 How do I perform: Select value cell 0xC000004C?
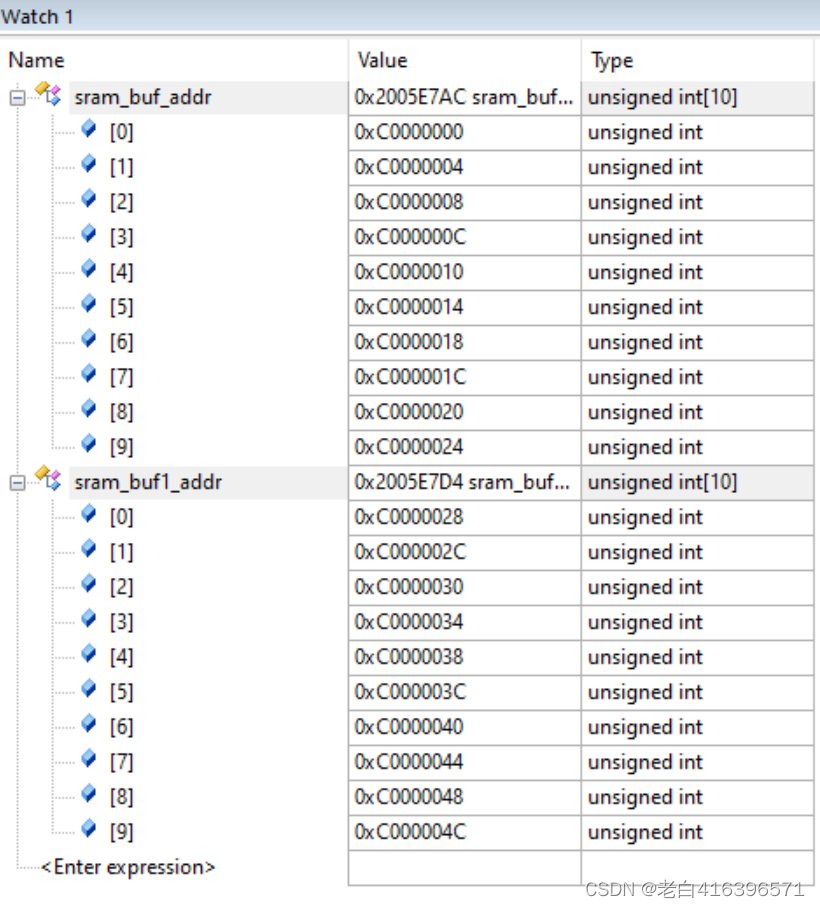[464, 832]
